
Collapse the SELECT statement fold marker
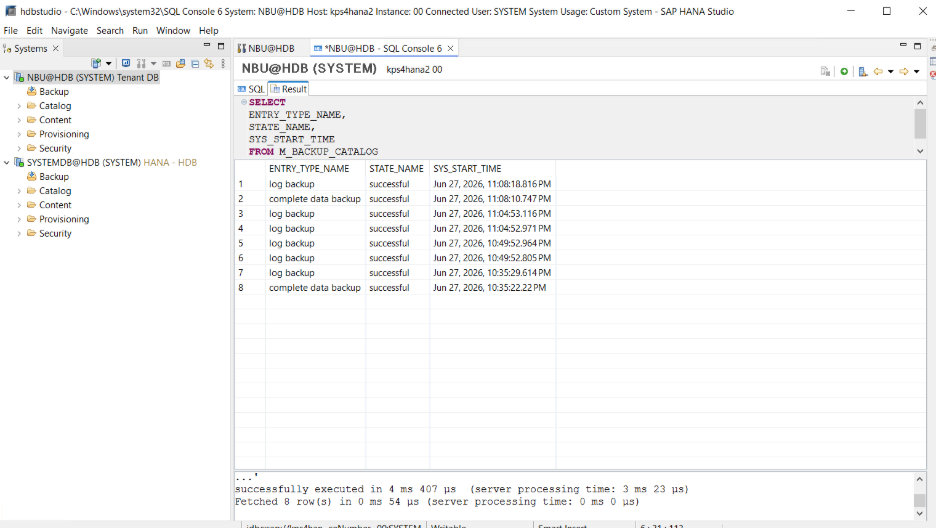[244, 102]
